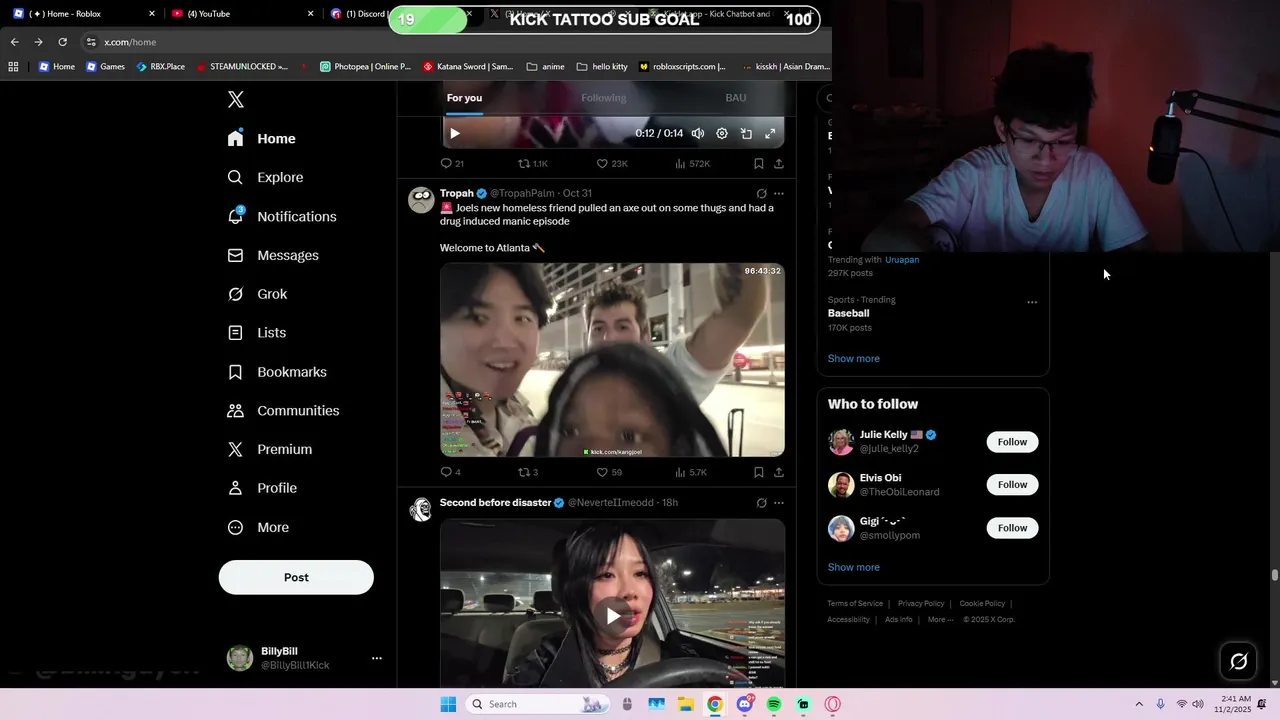
Task: Open Communities in the sidebar
Action: [283, 411]
